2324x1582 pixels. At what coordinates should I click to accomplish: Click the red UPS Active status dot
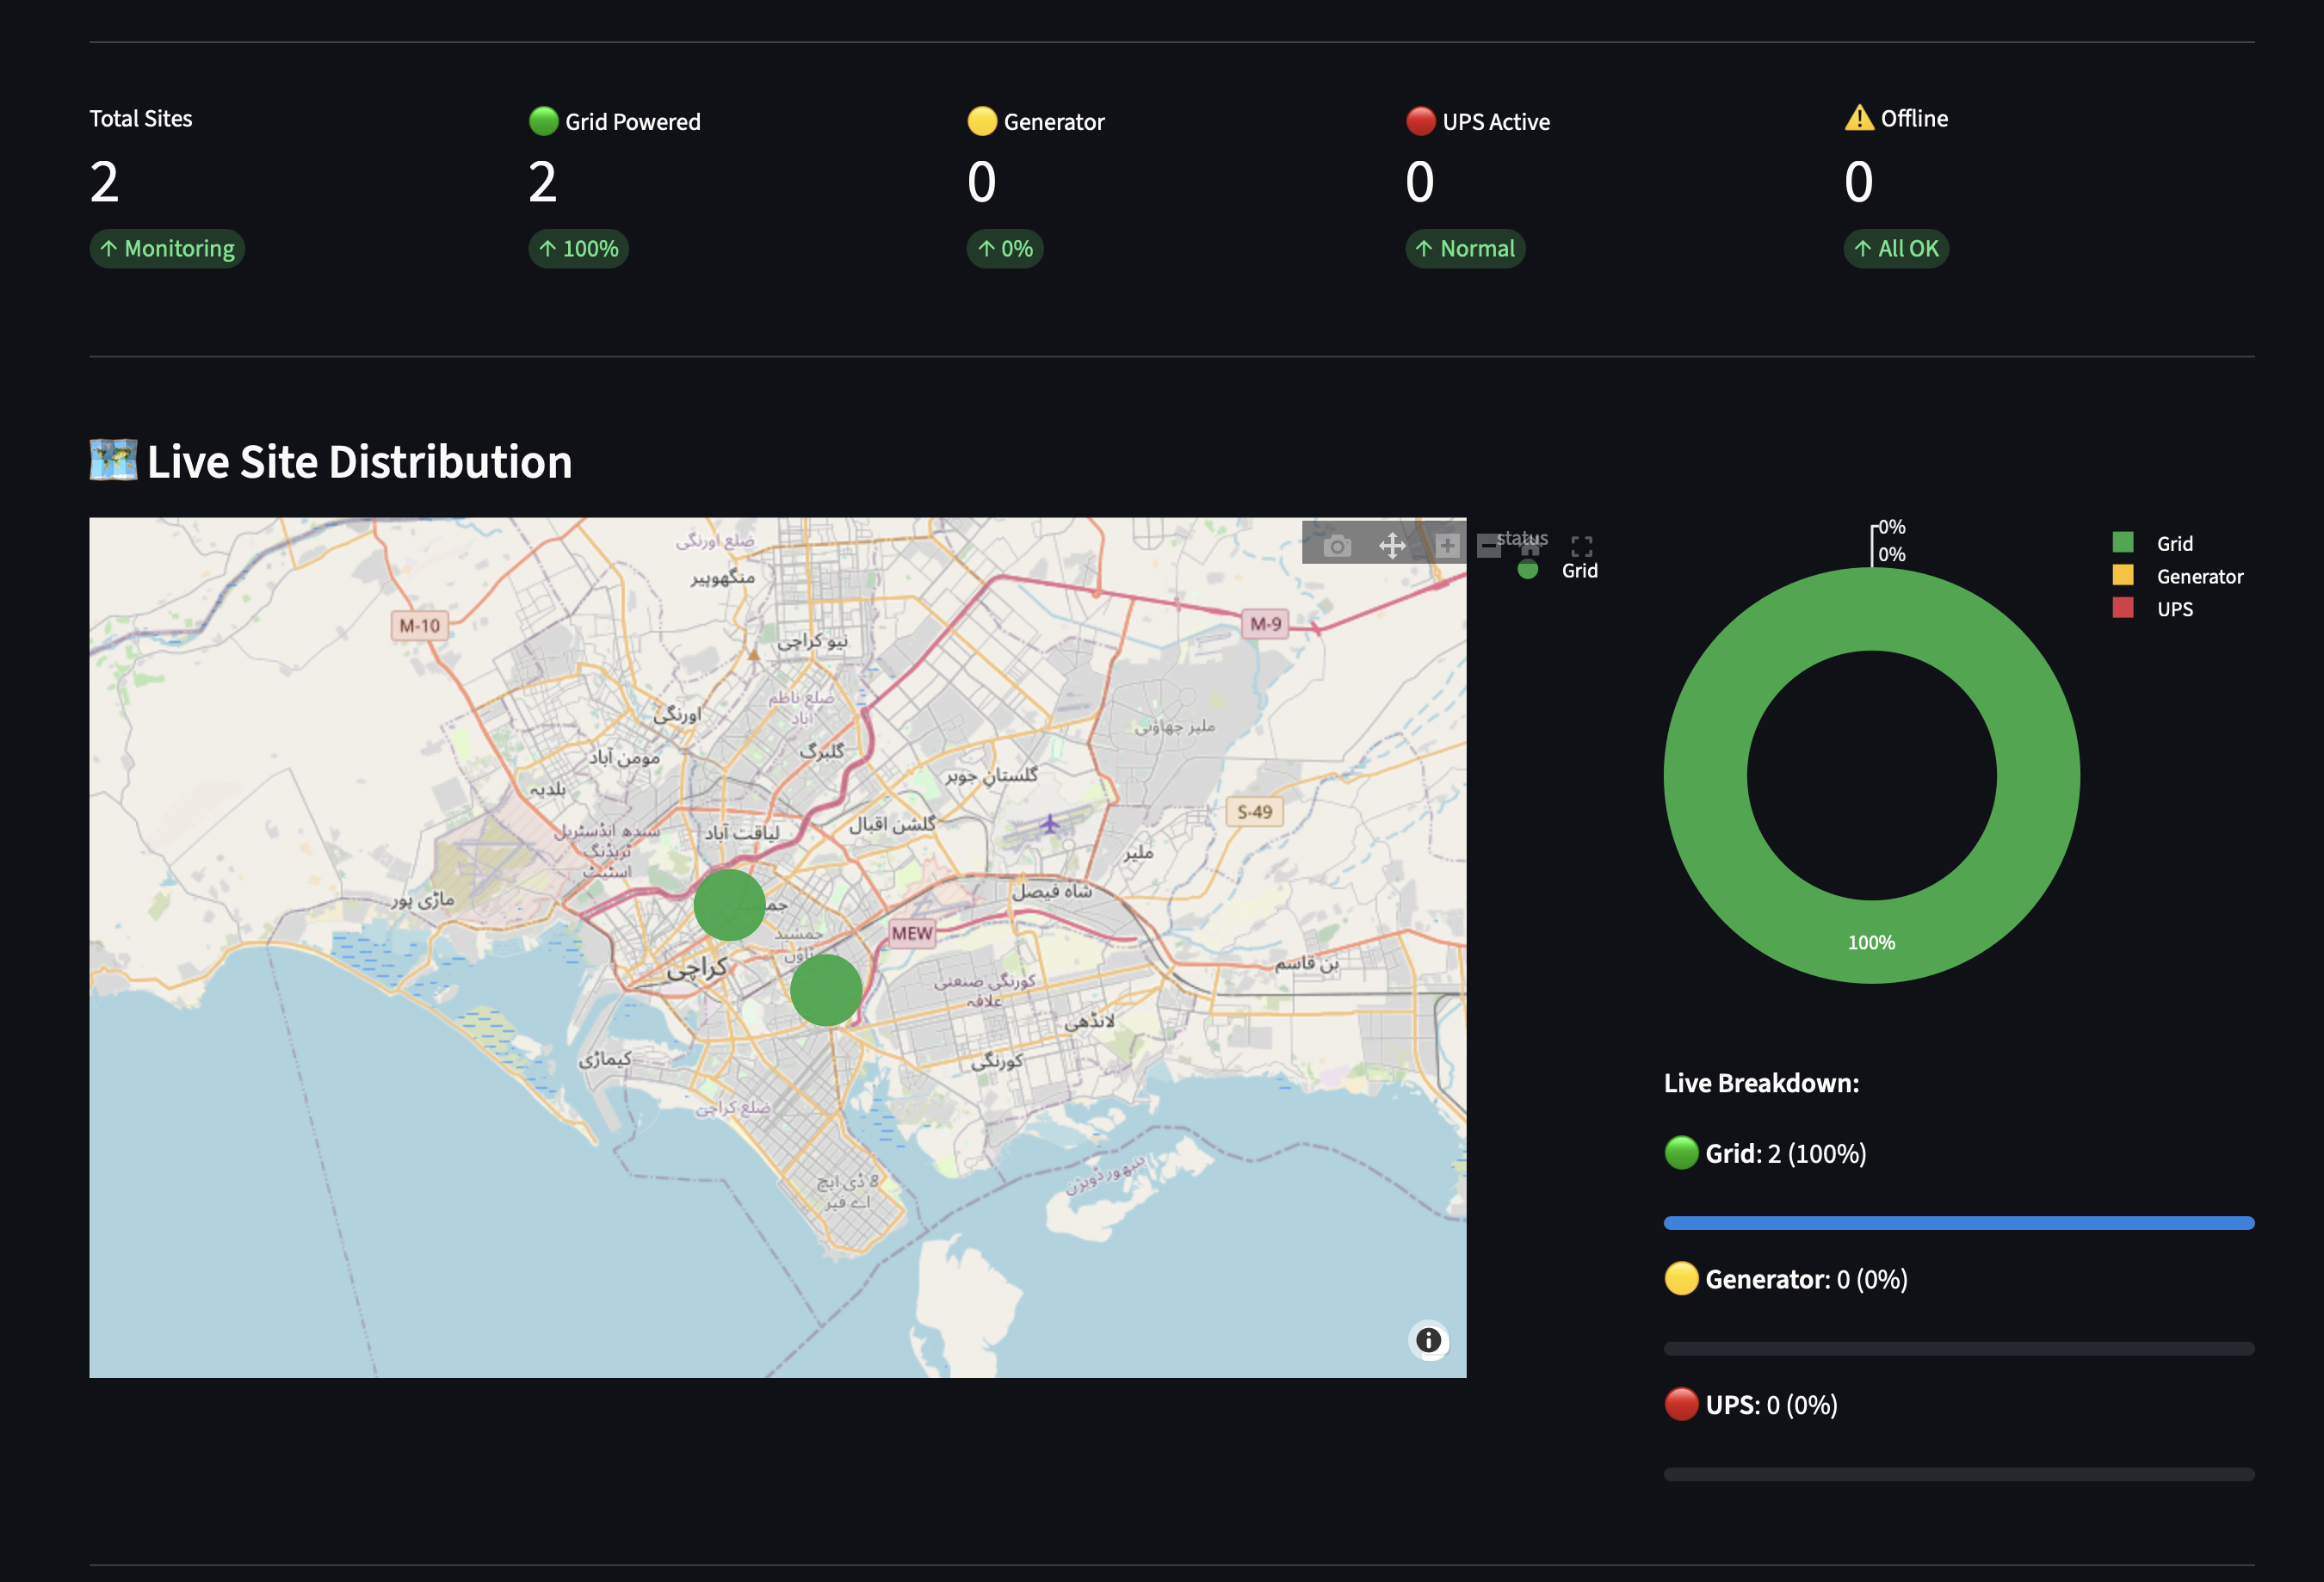1421,121
